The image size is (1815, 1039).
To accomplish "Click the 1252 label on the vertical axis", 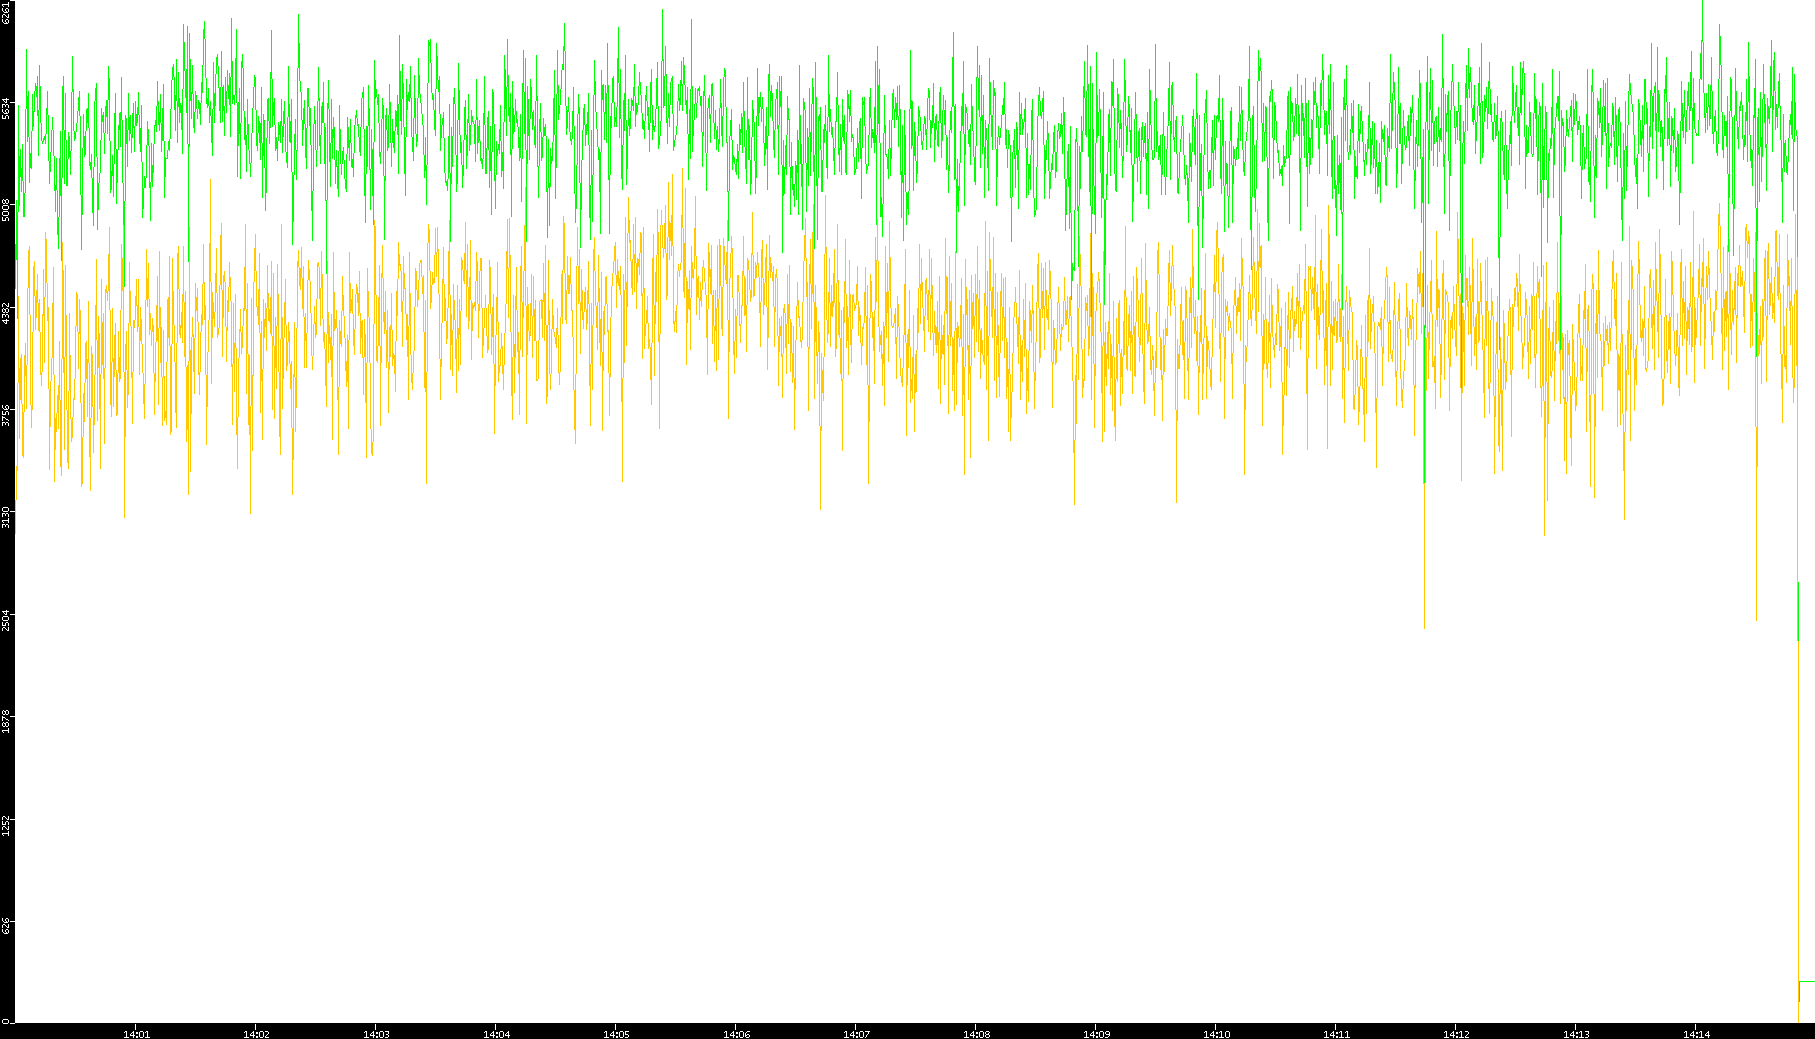I will pos(6,824).
